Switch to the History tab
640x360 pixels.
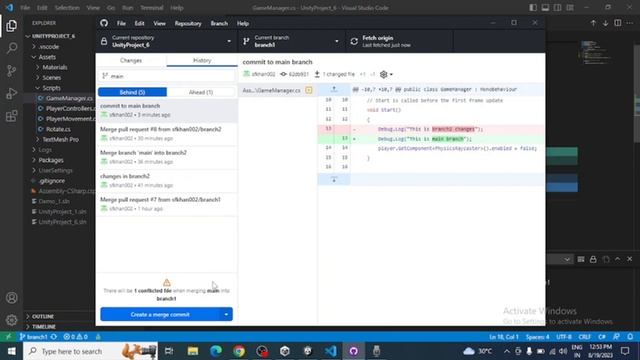tap(202, 60)
